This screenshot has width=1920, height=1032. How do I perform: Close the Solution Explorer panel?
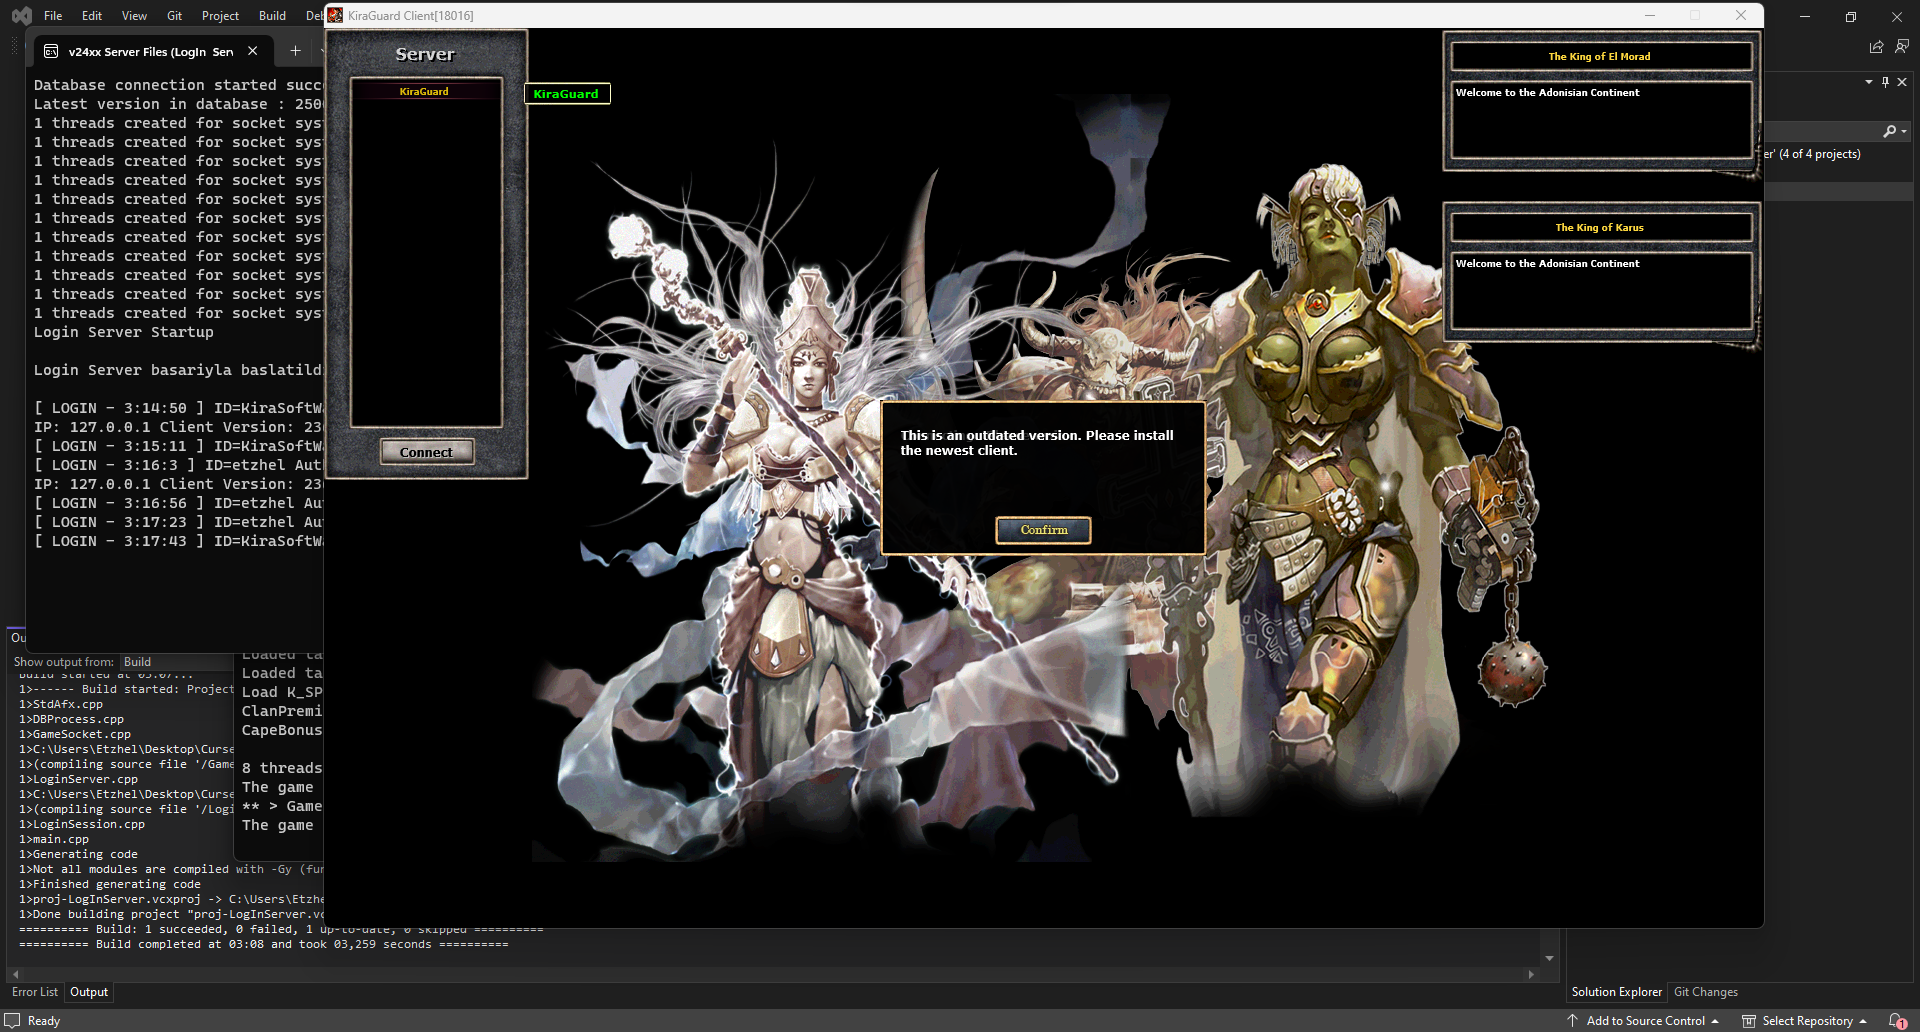1902,82
